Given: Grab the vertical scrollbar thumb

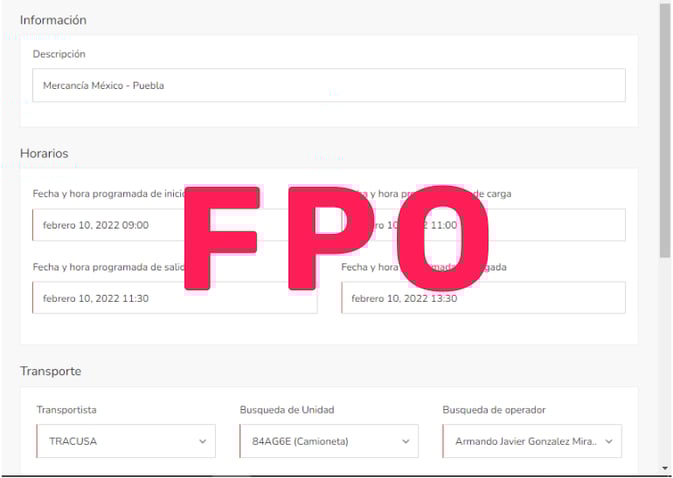Looking at the screenshot, I should pos(665,130).
